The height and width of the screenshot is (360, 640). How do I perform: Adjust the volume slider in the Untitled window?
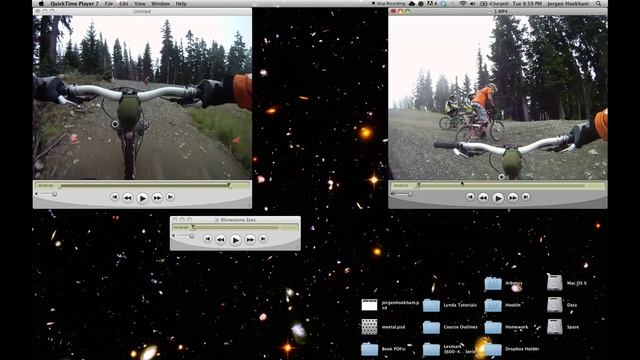[x=47, y=194]
